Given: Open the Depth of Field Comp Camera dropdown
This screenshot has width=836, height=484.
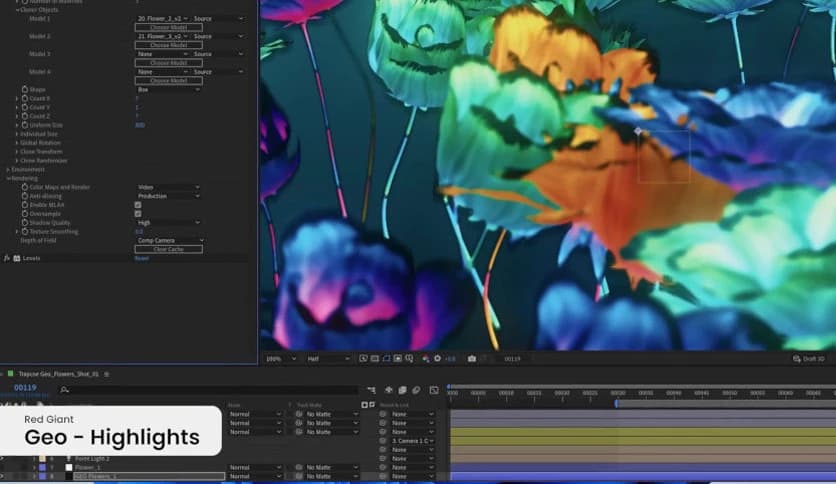Looking at the screenshot, I should [168, 240].
